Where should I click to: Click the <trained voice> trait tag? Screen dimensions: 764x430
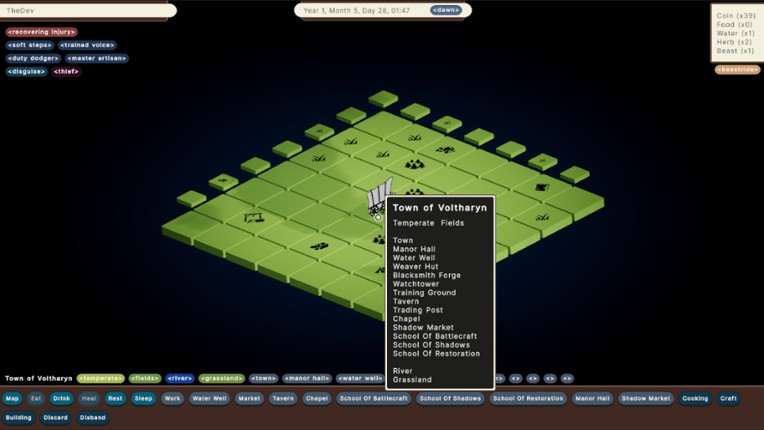(x=87, y=45)
